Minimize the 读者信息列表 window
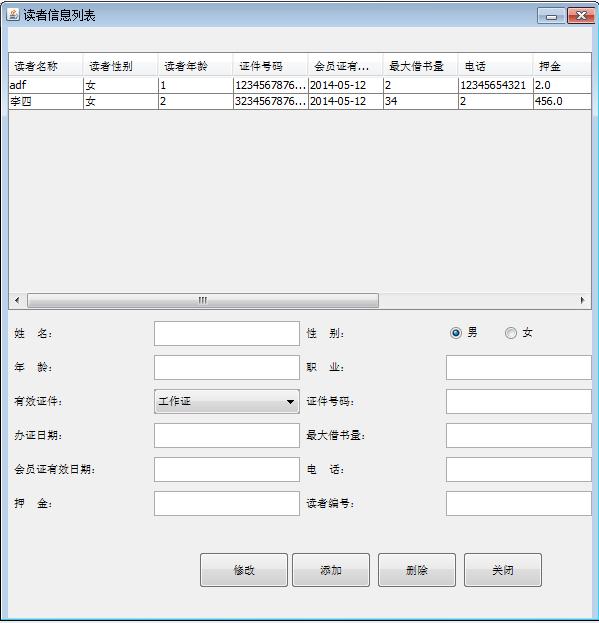The height and width of the screenshot is (623, 599). (x=551, y=16)
